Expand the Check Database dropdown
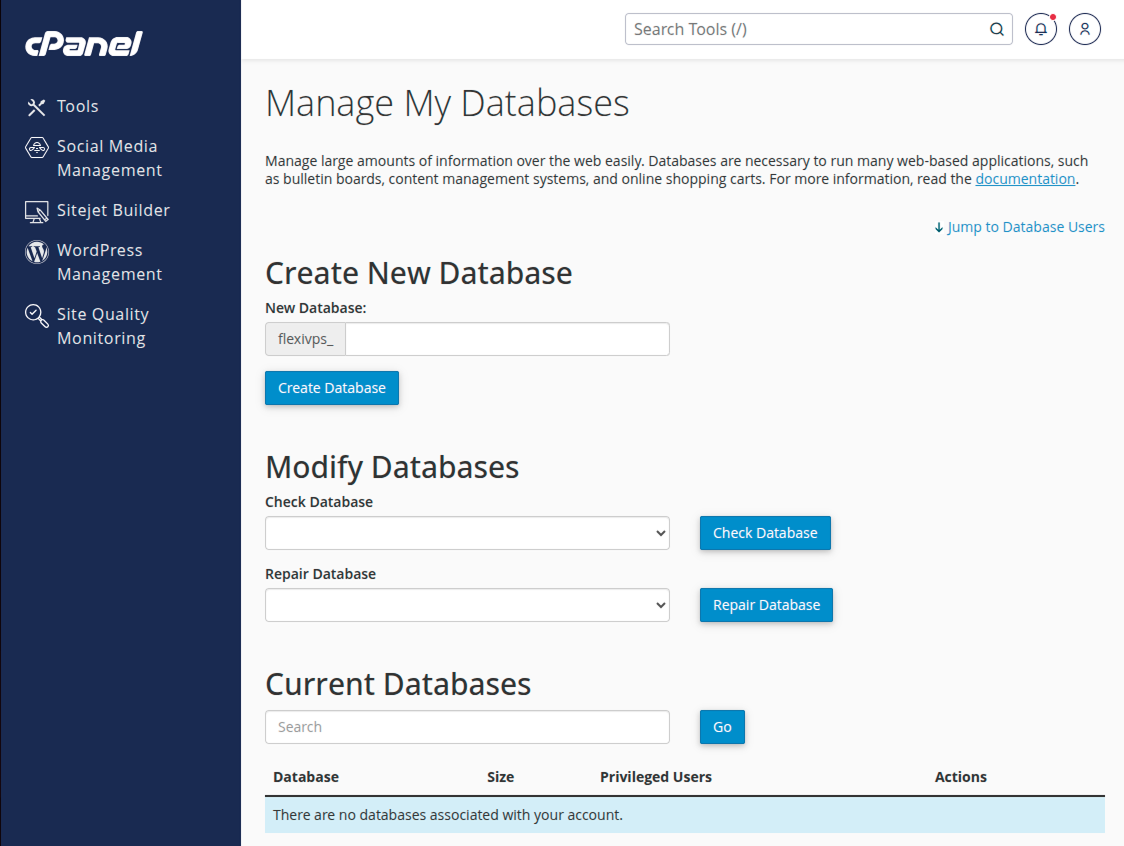This screenshot has height=846, width=1124. point(467,533)
